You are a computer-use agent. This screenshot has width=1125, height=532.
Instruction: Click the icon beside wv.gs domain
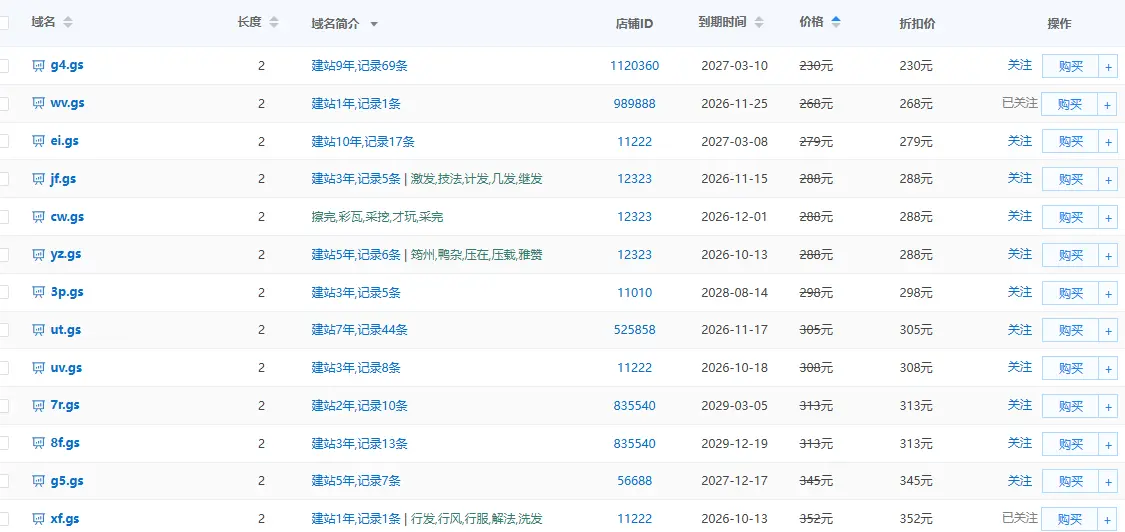[39, 103]
